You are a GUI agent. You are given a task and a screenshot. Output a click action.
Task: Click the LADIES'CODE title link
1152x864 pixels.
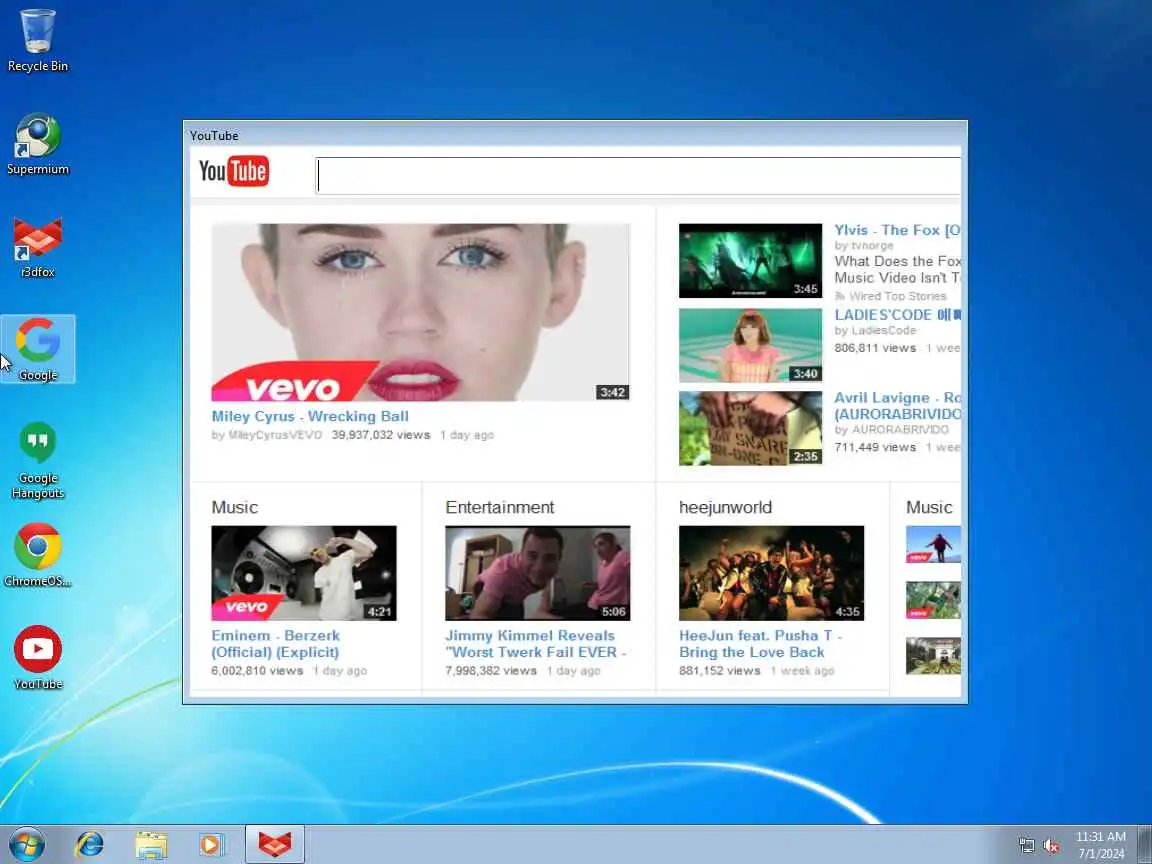pos(897,315)
